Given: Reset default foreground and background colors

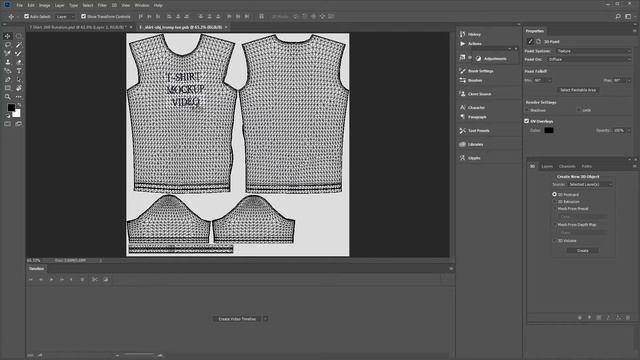Looking at the screenshot, I should [7, 116].
